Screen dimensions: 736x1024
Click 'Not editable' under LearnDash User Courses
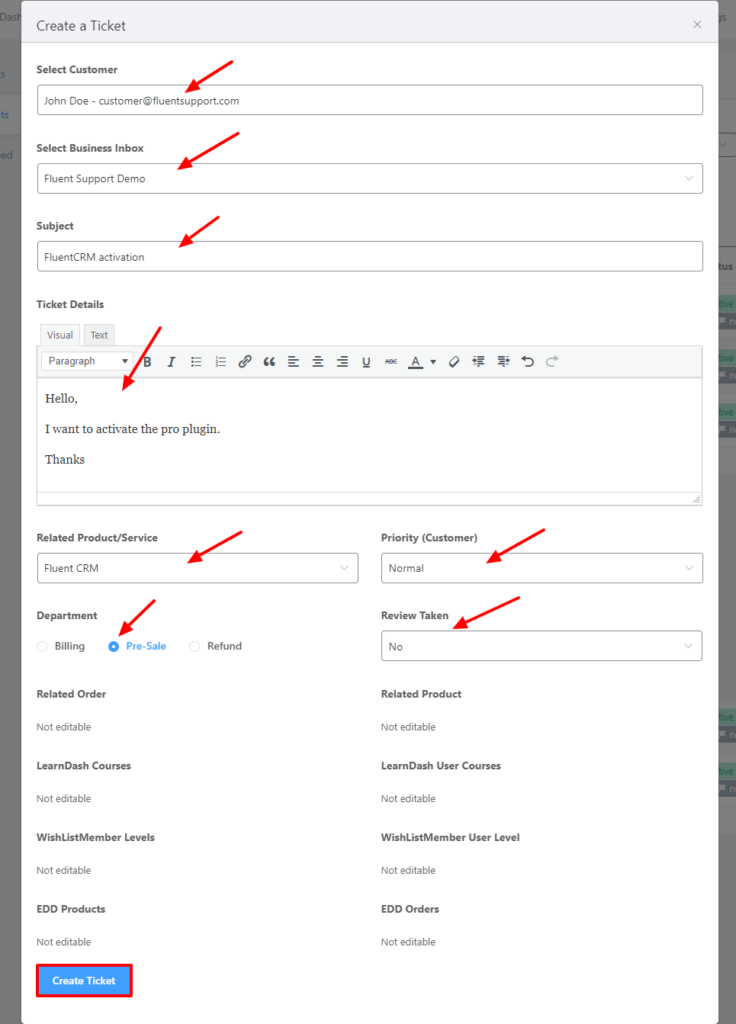[408, 799]
